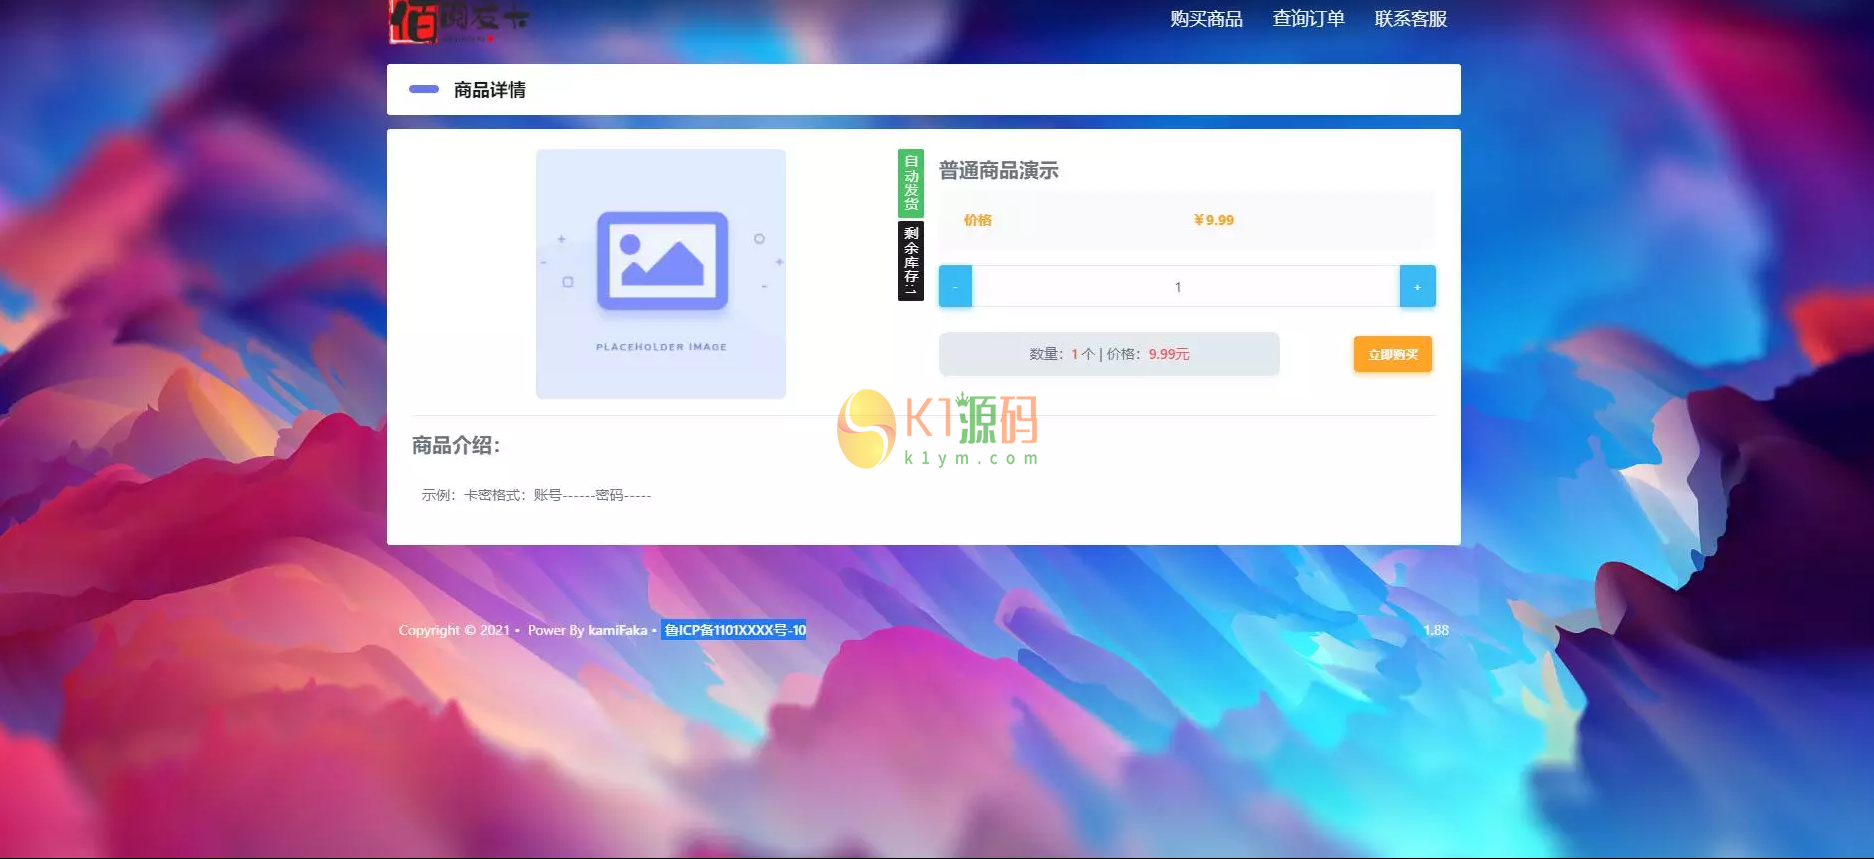Select the 普通商品演示 product title
The image size is (1874, 859).
click(x=998, y=171)
